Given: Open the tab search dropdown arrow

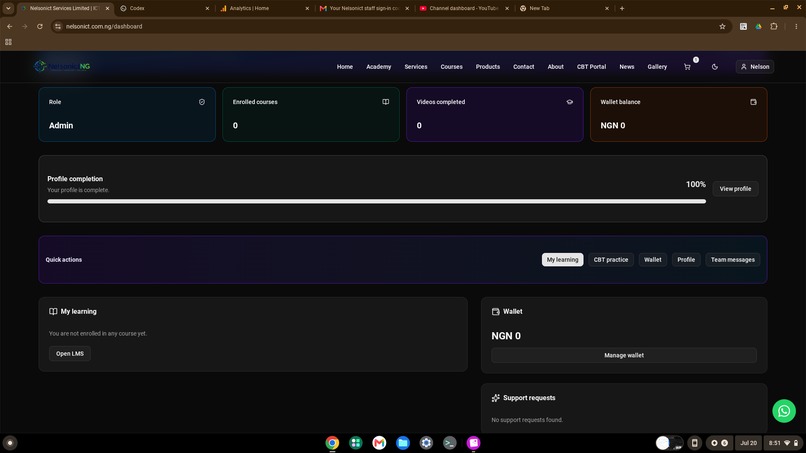Looking at the screenshot, I should point(8,8).
